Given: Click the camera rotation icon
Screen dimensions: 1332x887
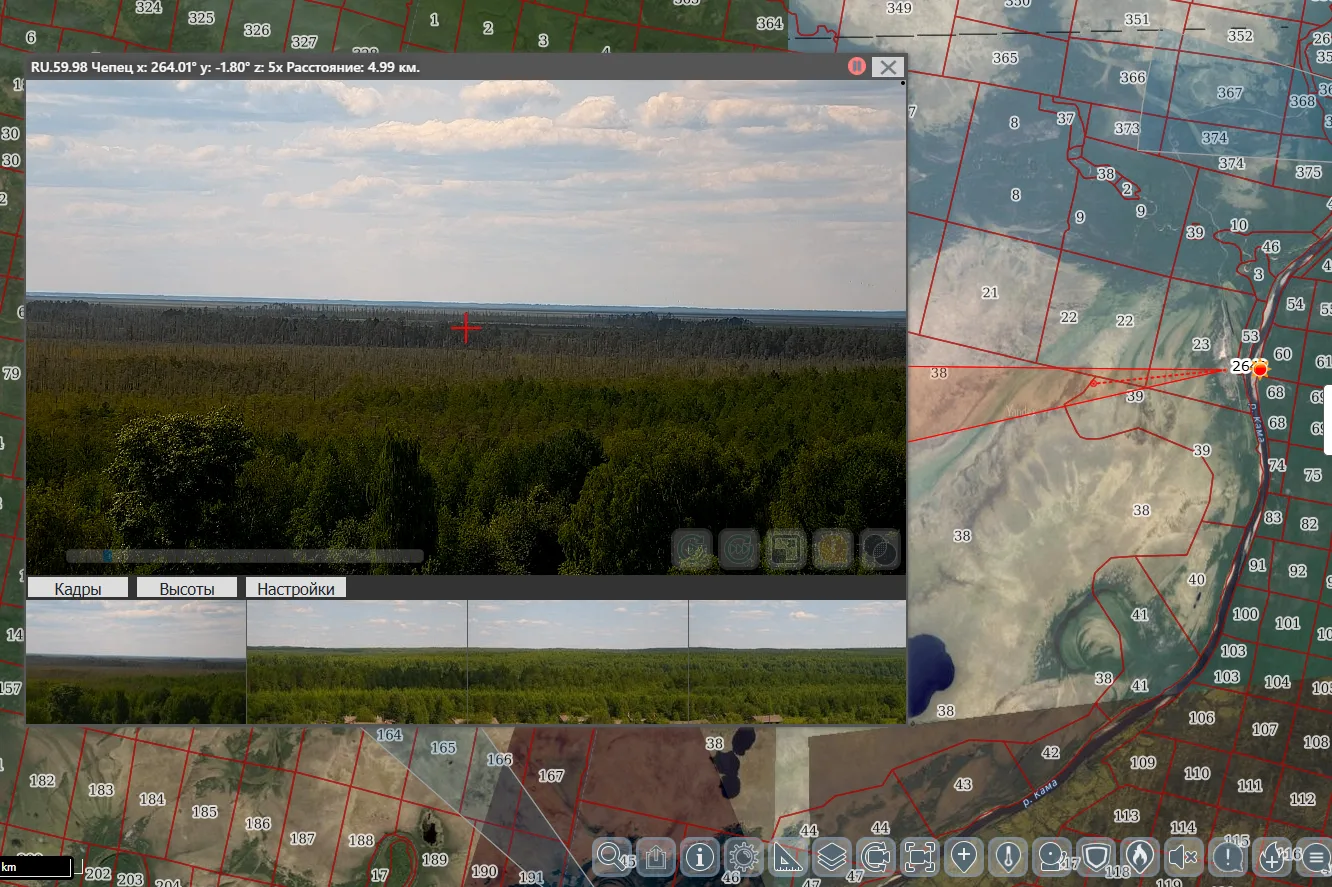Looking at the screenshot, I should [x=875, y=857].
